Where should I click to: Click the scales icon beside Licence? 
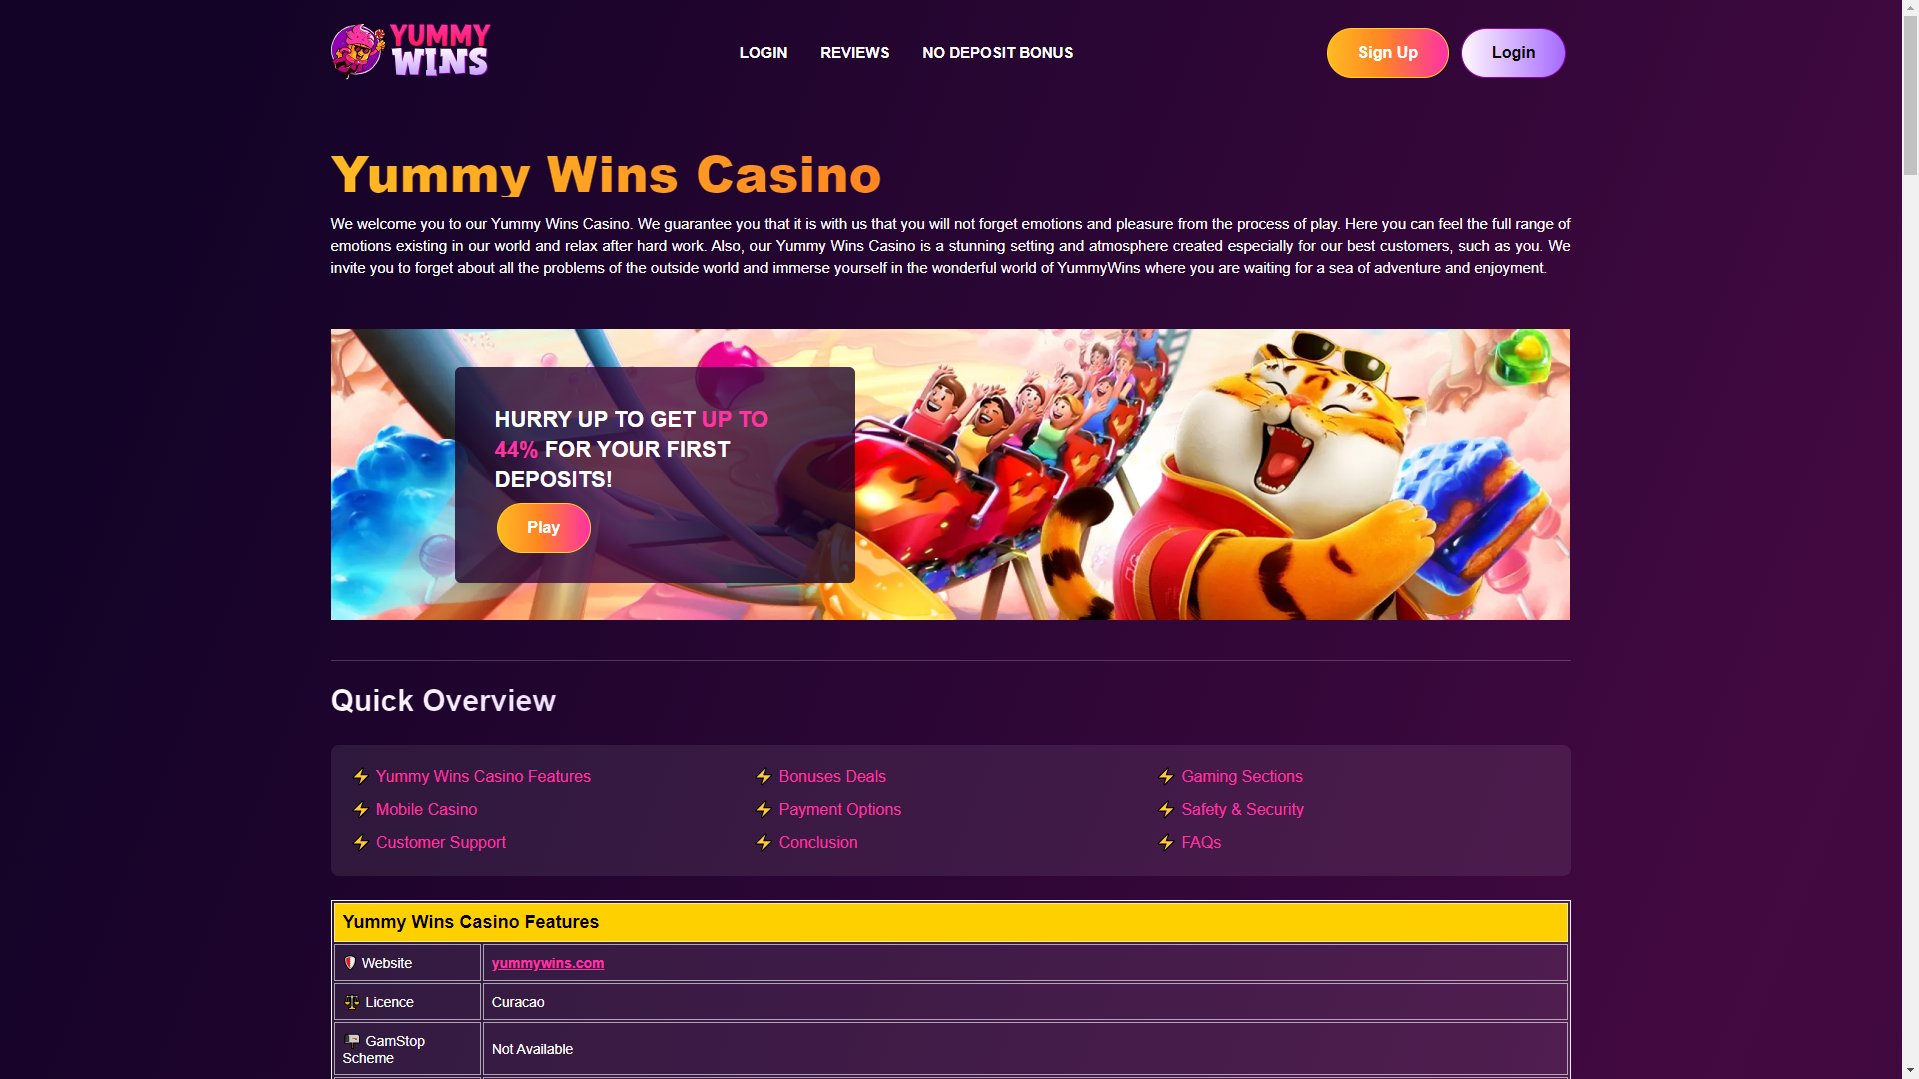(352, 1002)
